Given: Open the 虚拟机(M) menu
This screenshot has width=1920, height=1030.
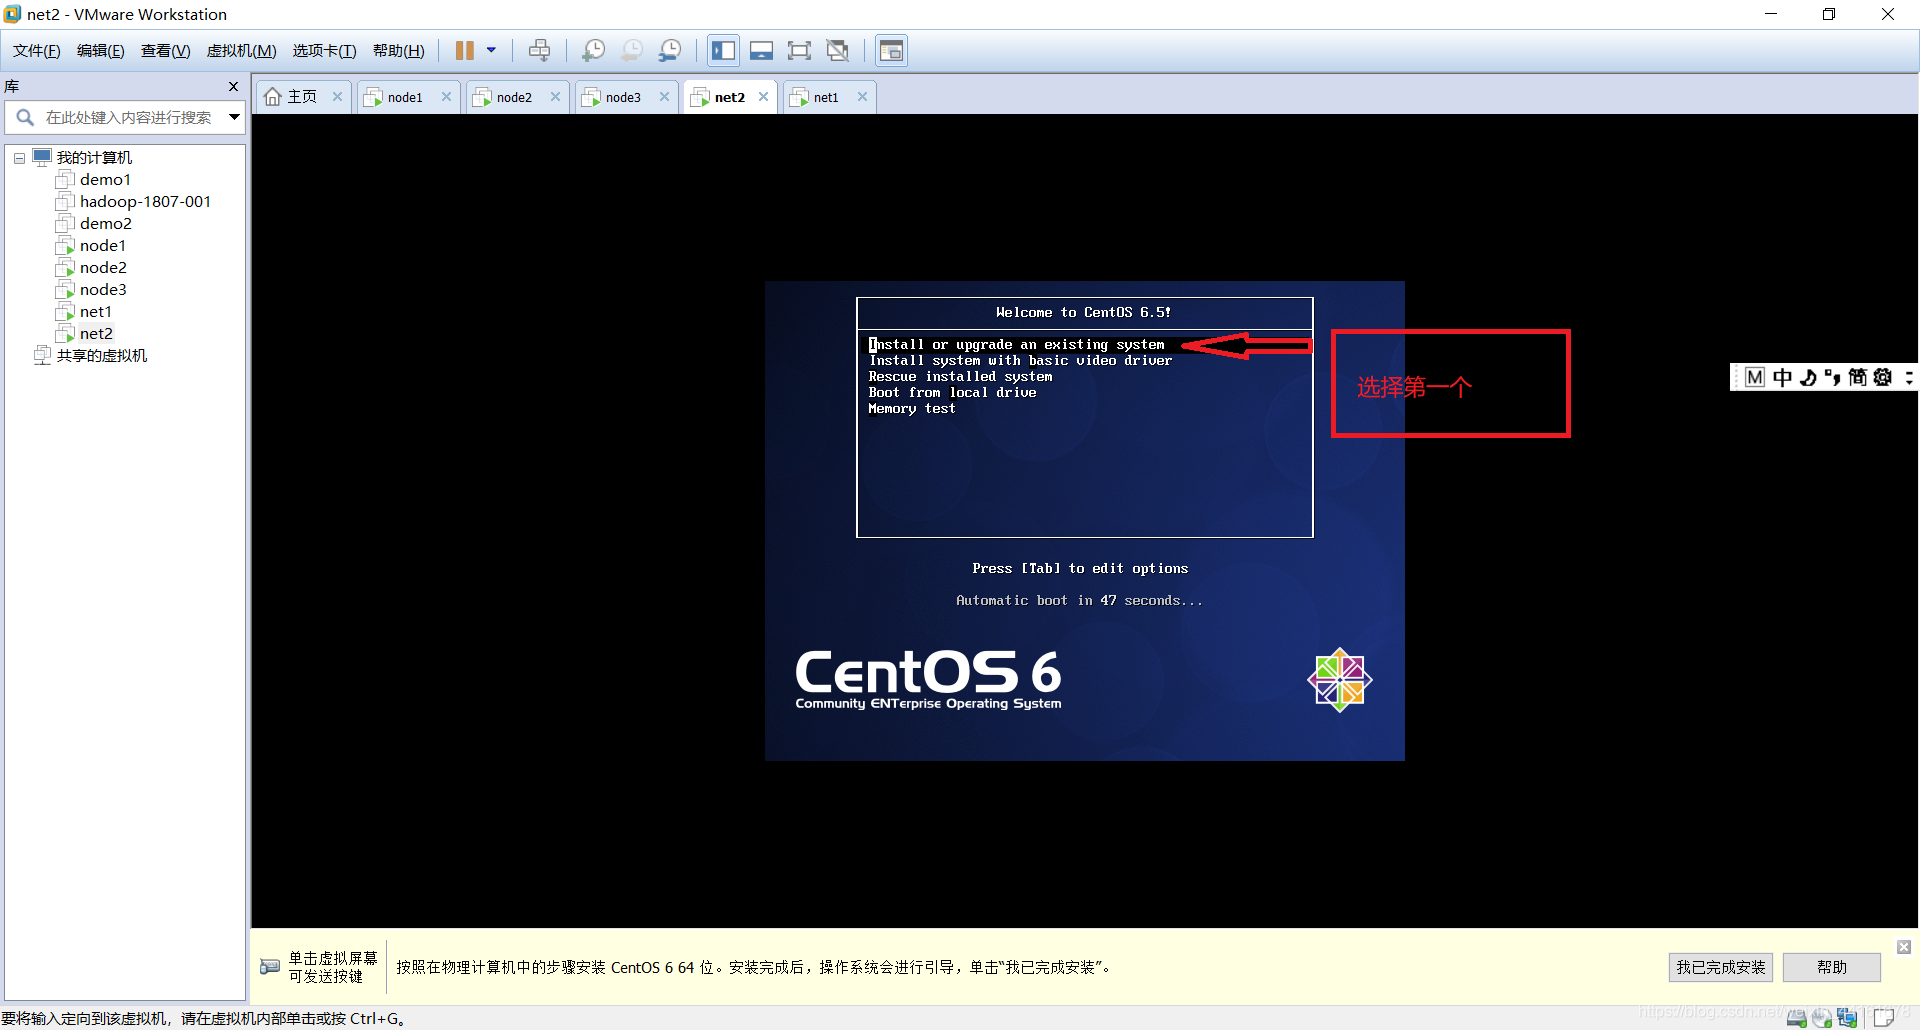Looking at the screenshot, I should click(241, 51).
